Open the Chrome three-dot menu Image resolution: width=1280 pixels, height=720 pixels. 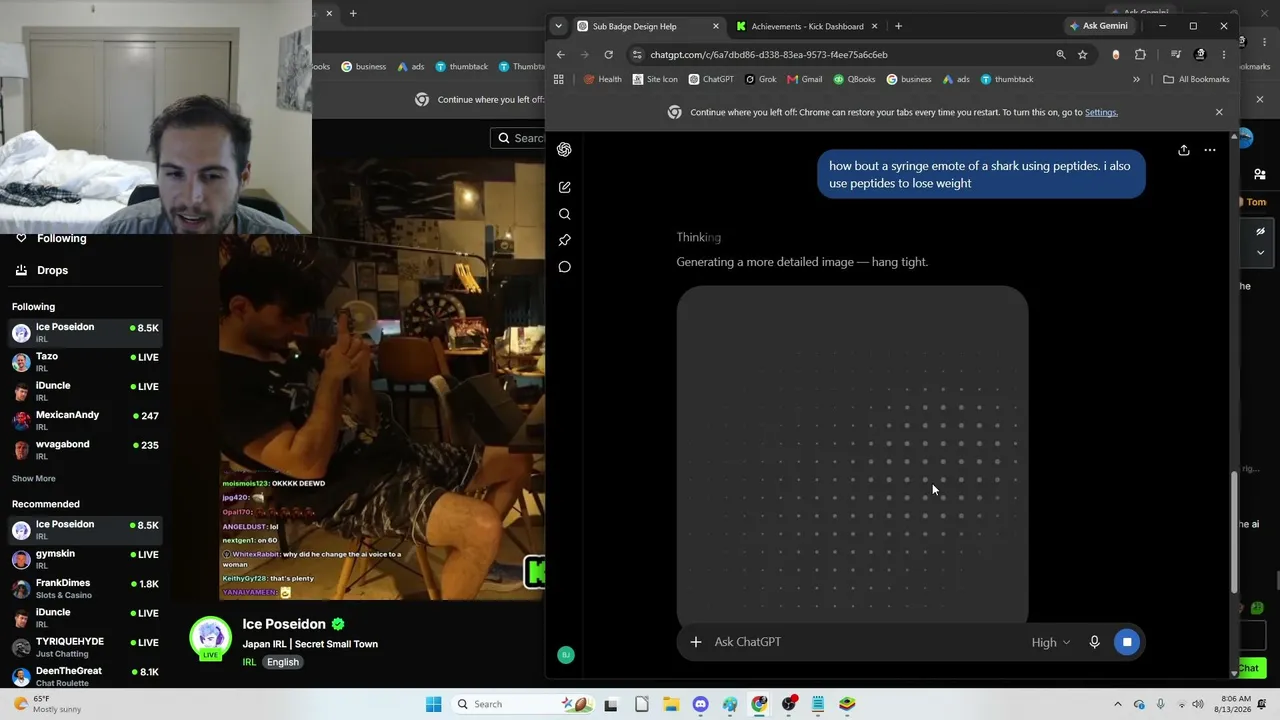point(1223,55)
